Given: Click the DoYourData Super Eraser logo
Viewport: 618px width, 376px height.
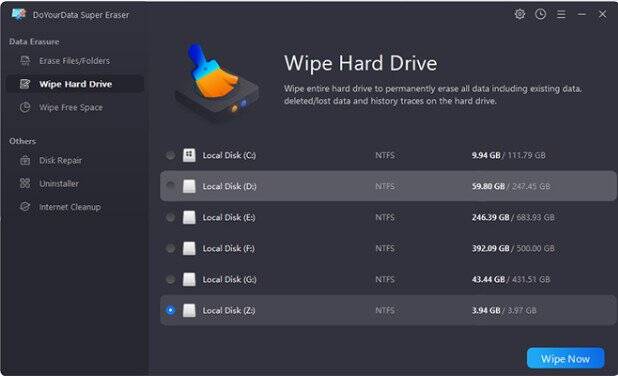Looking at the screenshot, I should [x=18, y=14].
